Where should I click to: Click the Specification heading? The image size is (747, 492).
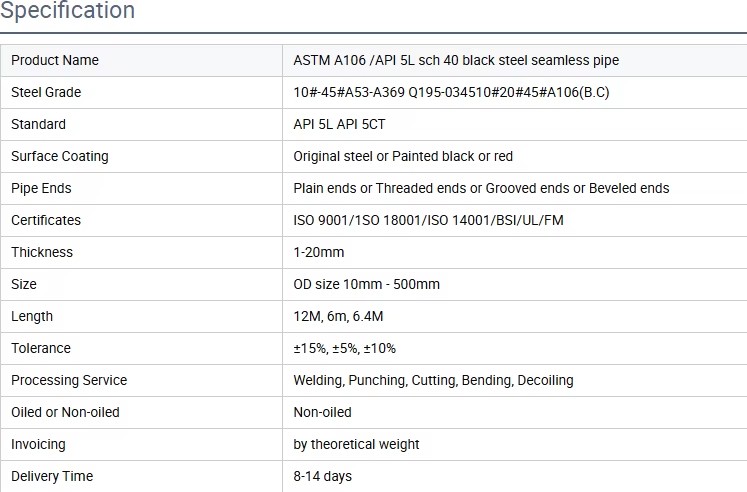(67, 10)
